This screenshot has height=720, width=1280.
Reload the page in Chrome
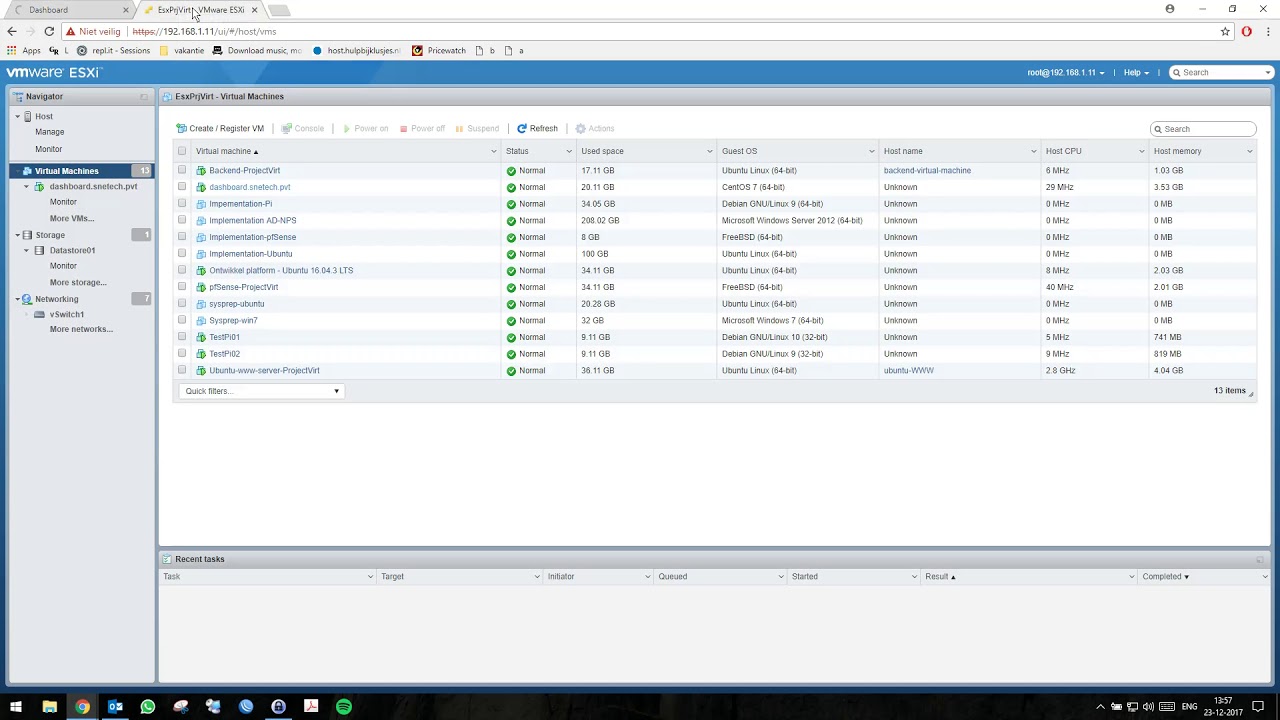(49, 31)
